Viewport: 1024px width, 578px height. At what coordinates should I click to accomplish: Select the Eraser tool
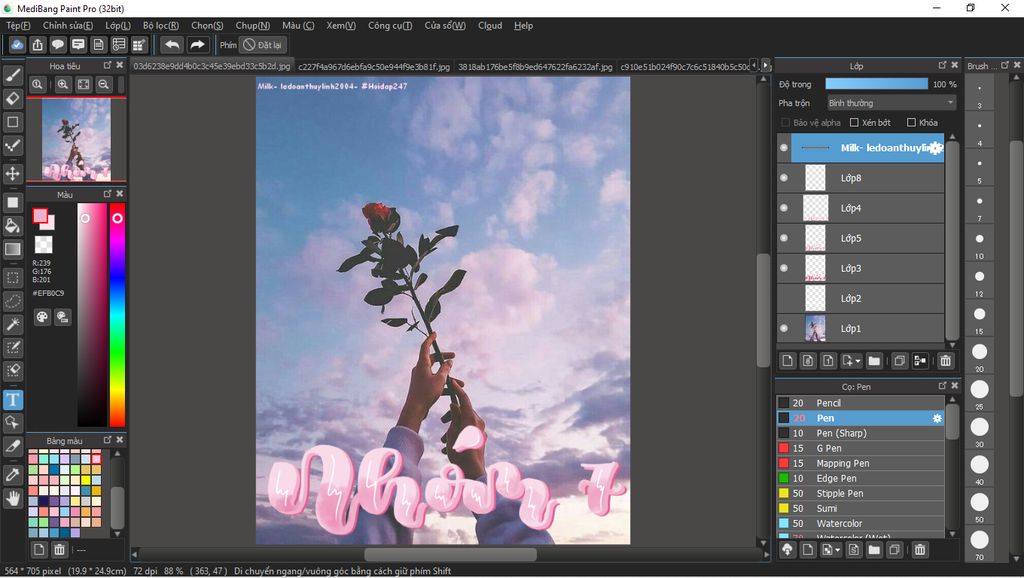click(x=12, y=99)
